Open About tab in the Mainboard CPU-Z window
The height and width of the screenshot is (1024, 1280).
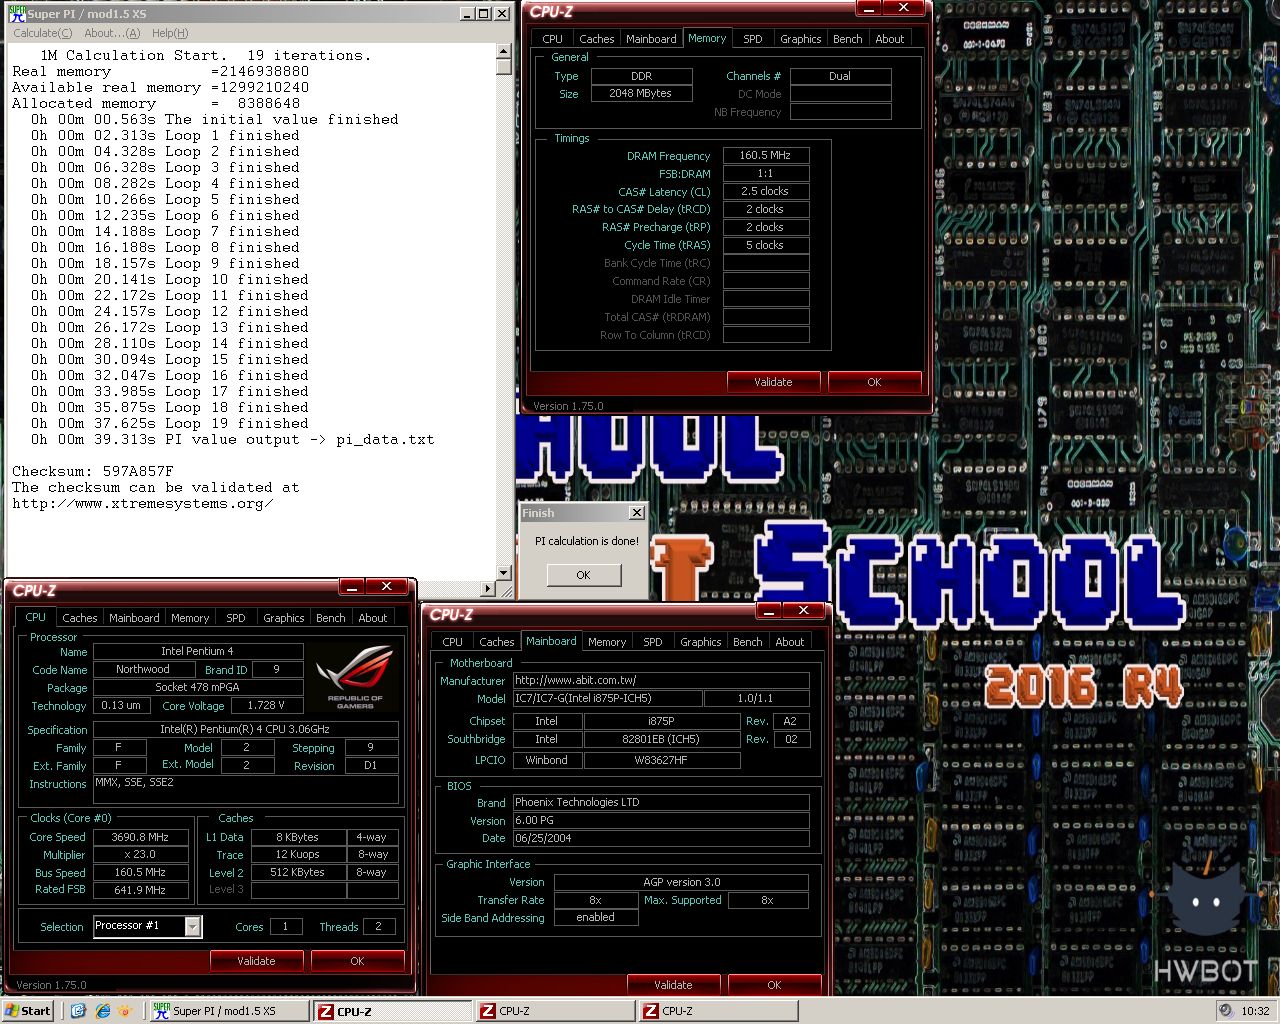(790, 642)
